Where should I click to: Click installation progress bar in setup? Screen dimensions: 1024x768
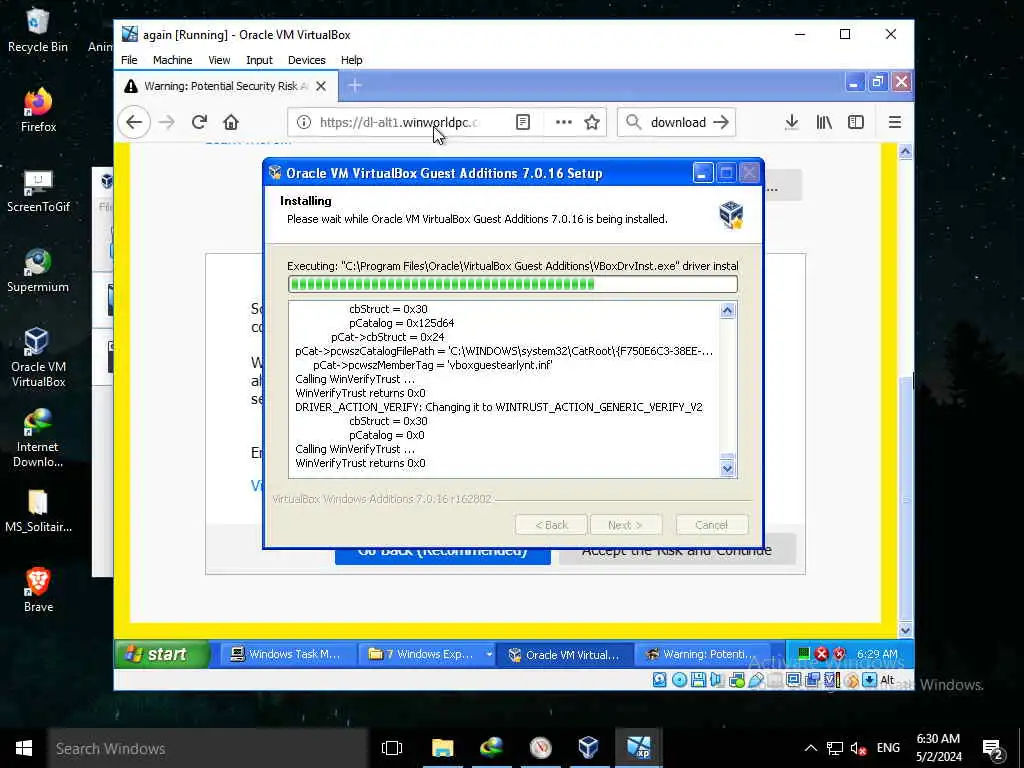click(x=513, y=284)
